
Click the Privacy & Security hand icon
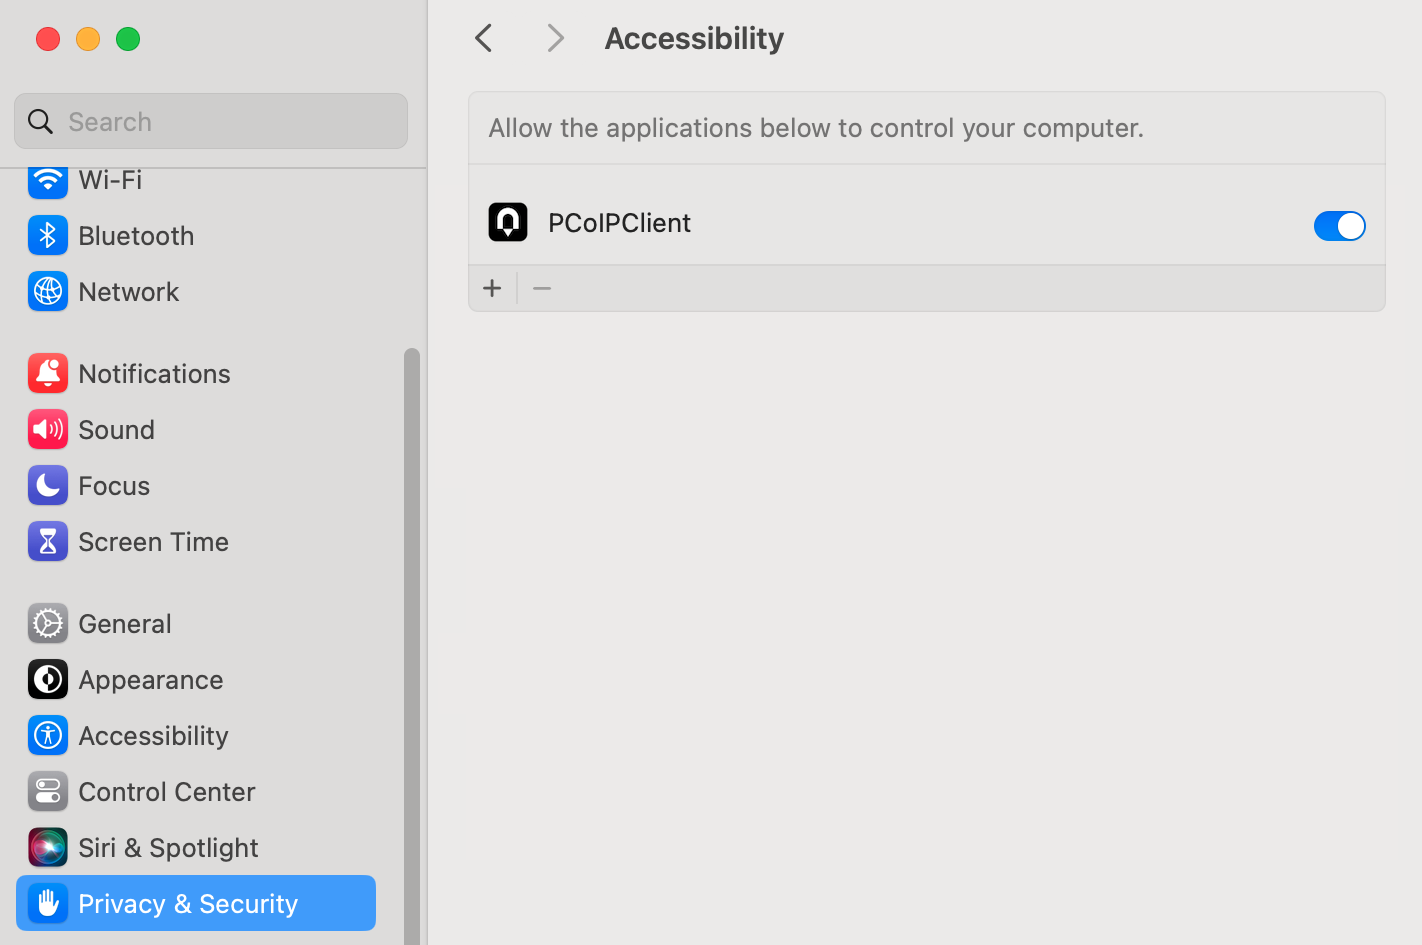click(47, 904)
